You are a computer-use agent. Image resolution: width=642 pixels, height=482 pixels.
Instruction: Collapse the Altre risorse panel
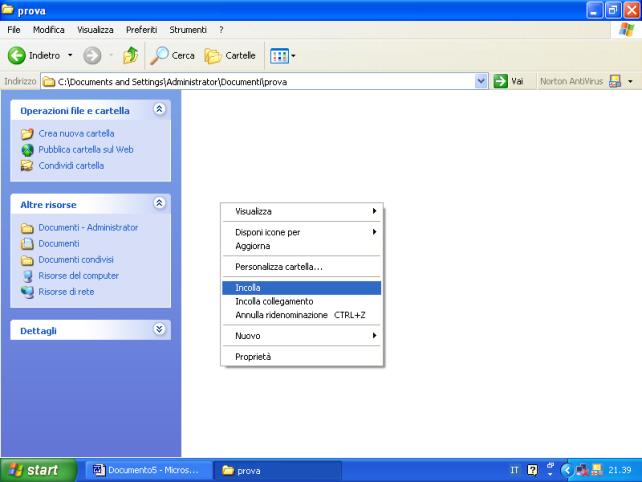point(159,203)
